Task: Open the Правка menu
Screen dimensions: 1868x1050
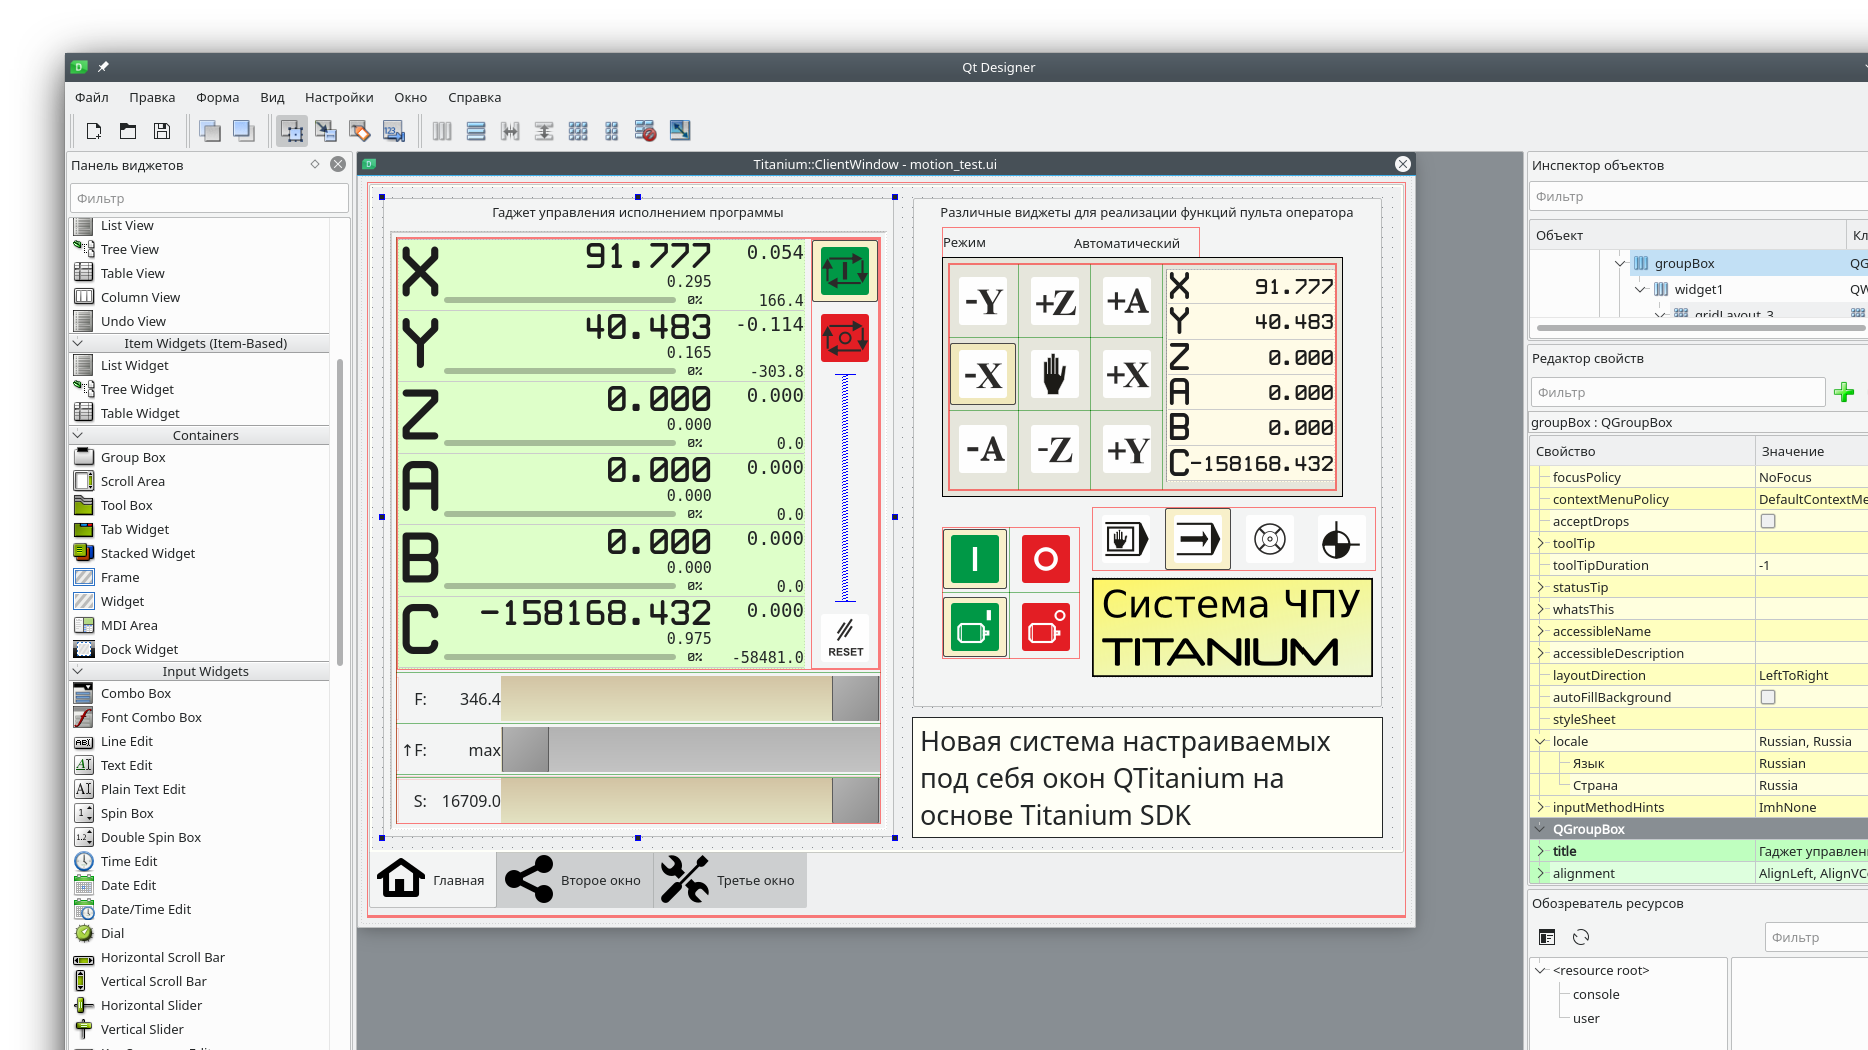Action: point(152,97)
